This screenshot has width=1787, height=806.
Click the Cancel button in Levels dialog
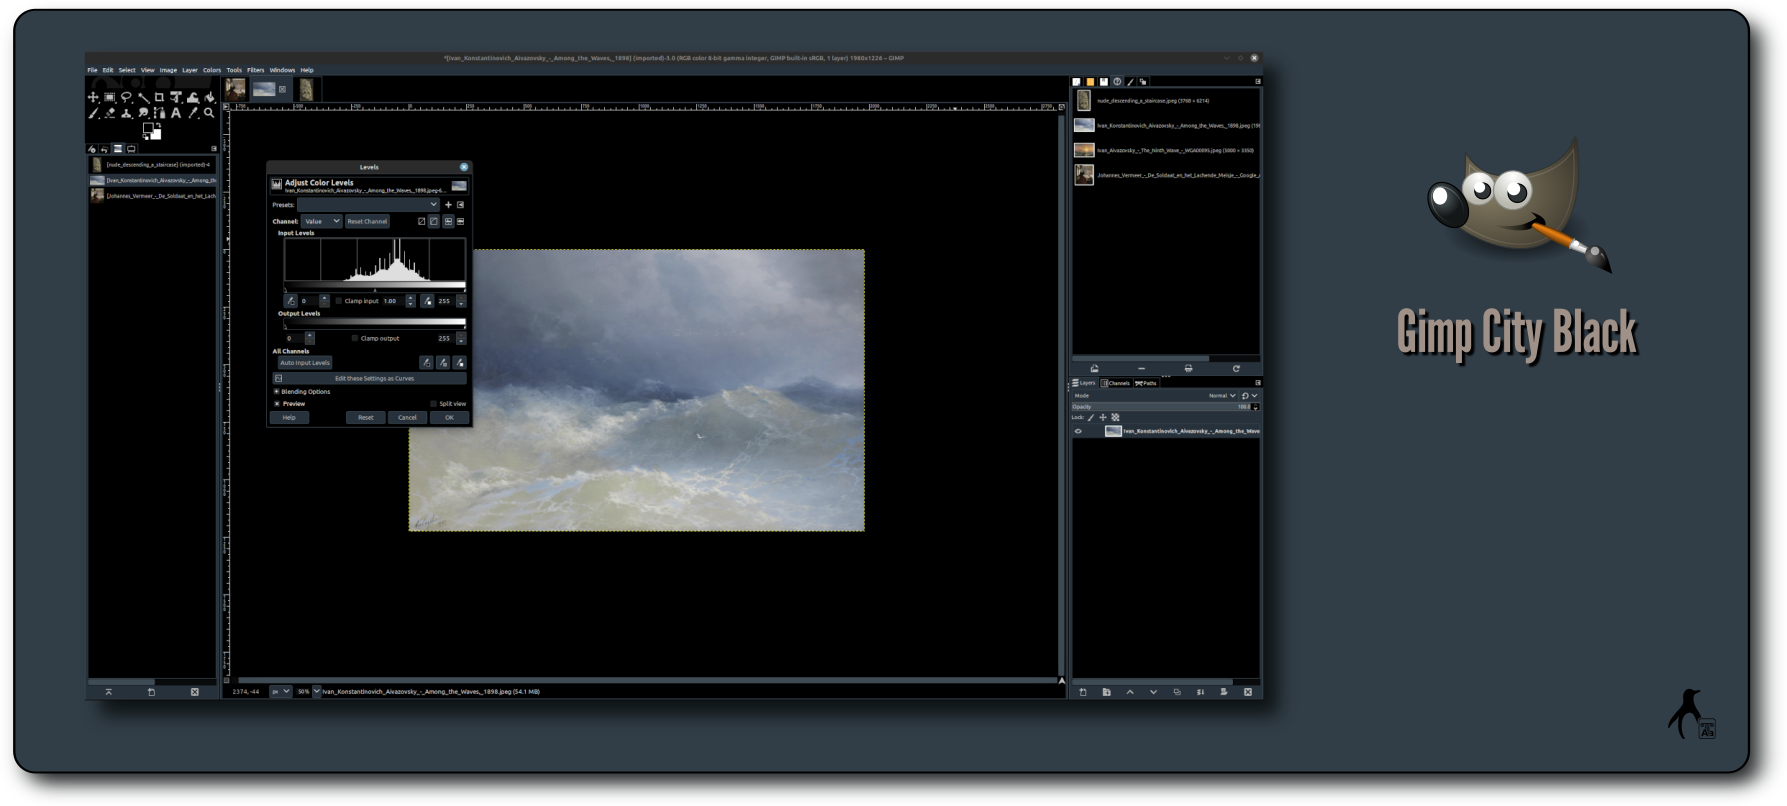(407, 418)
